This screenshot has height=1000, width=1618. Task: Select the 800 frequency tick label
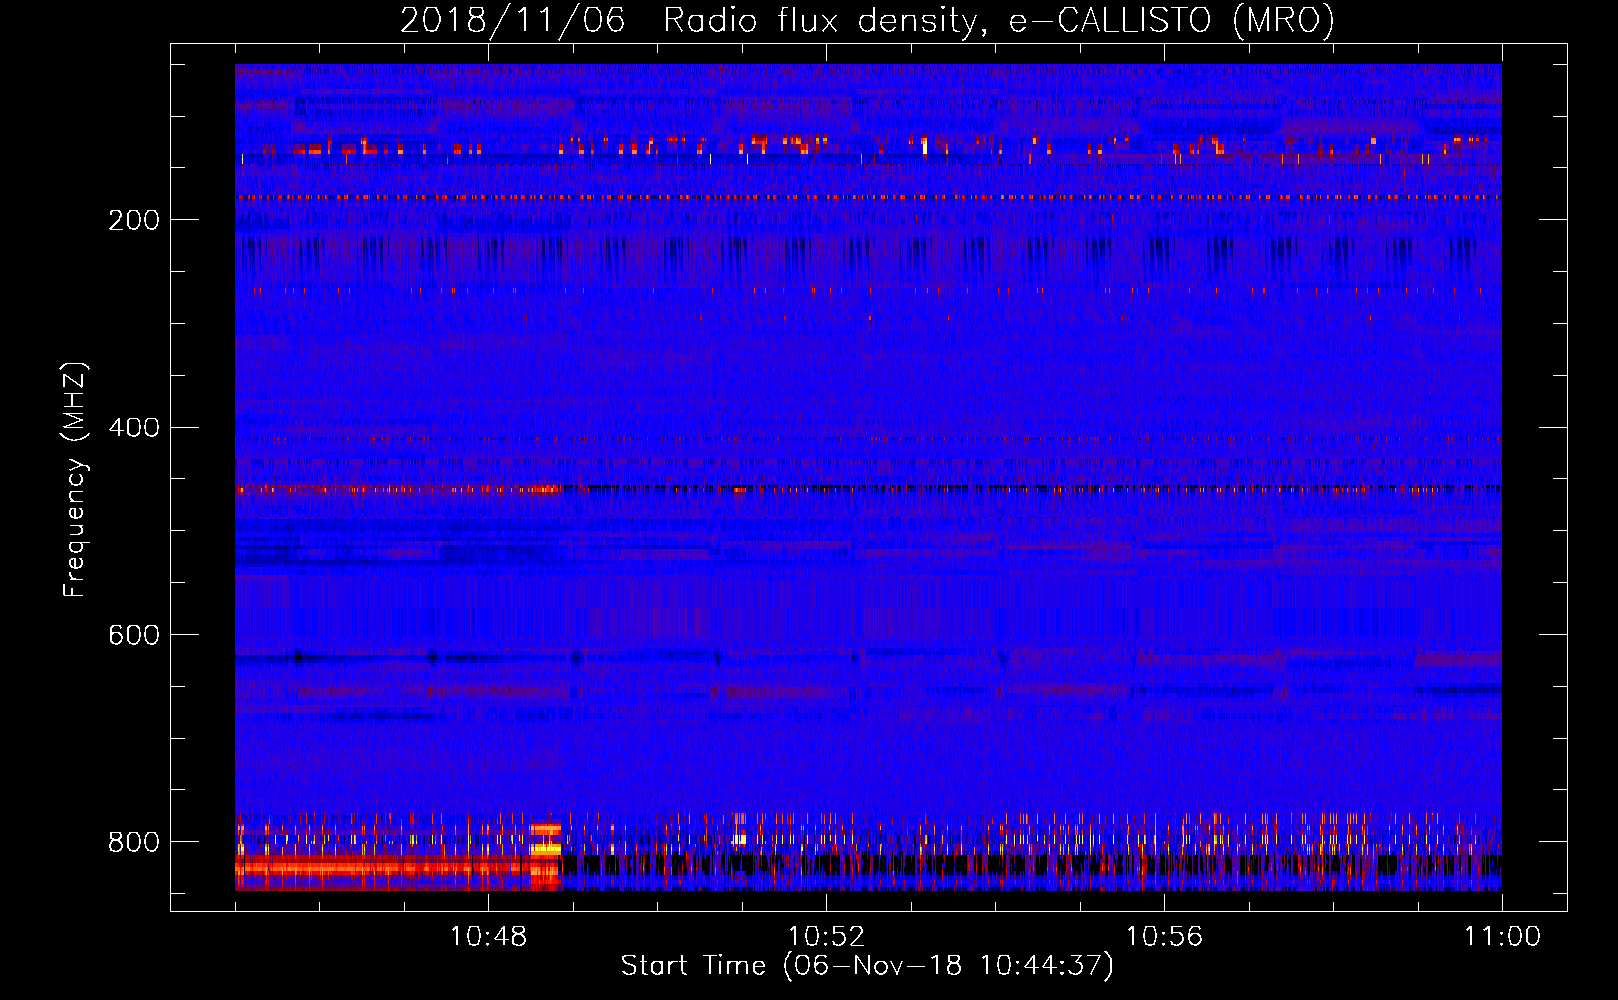pos(134,842)
